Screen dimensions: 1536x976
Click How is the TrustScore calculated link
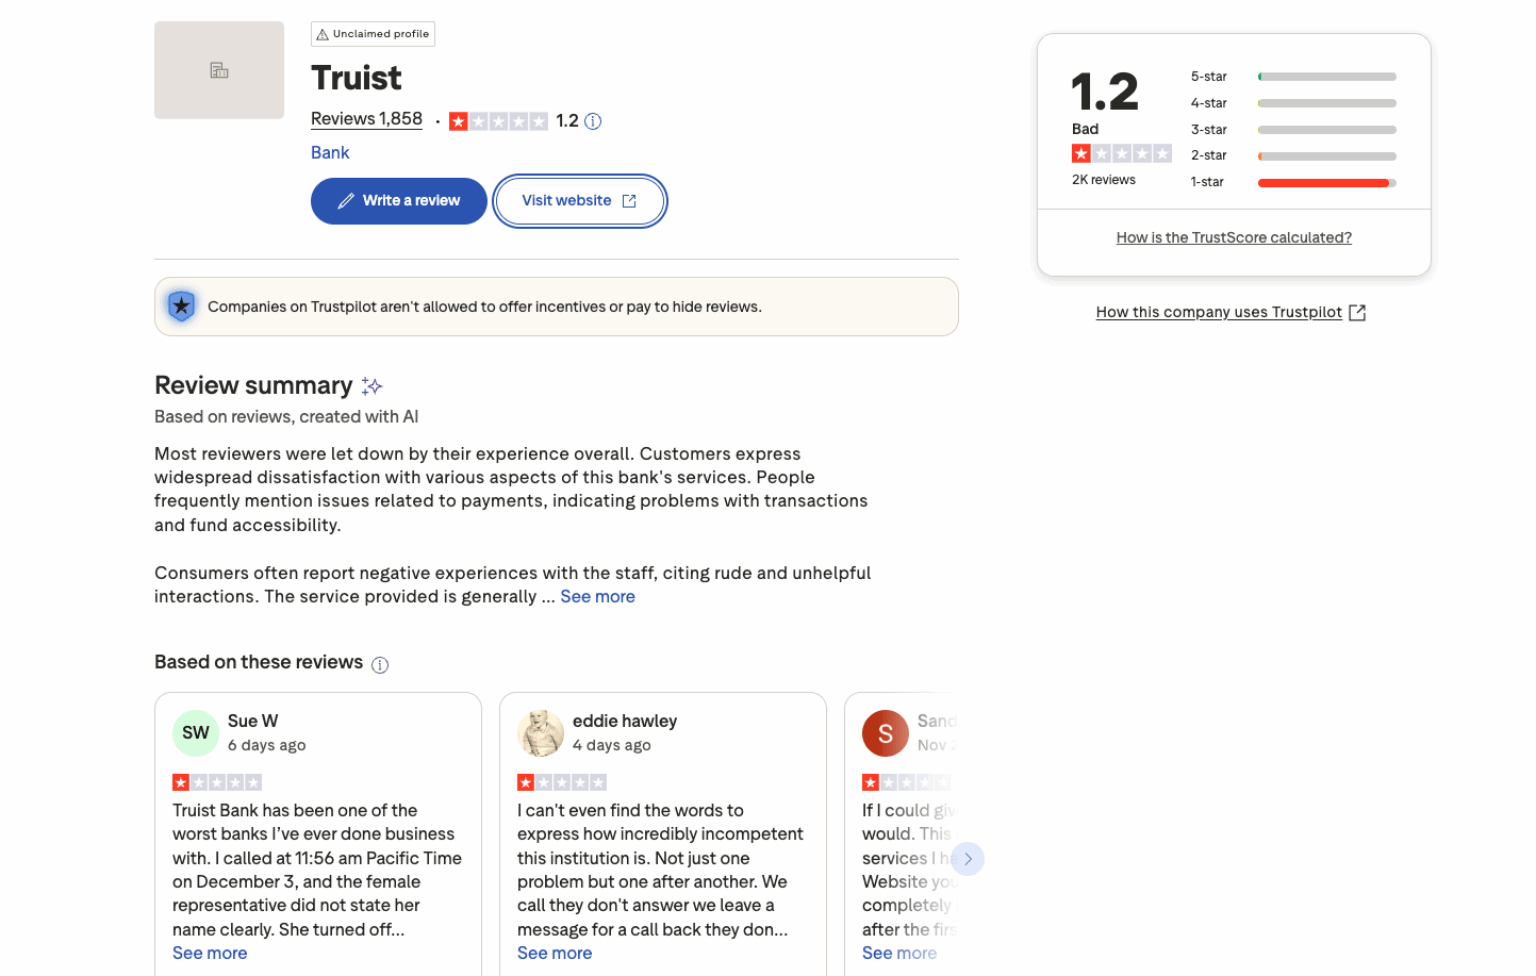(x=1233, y=237)
